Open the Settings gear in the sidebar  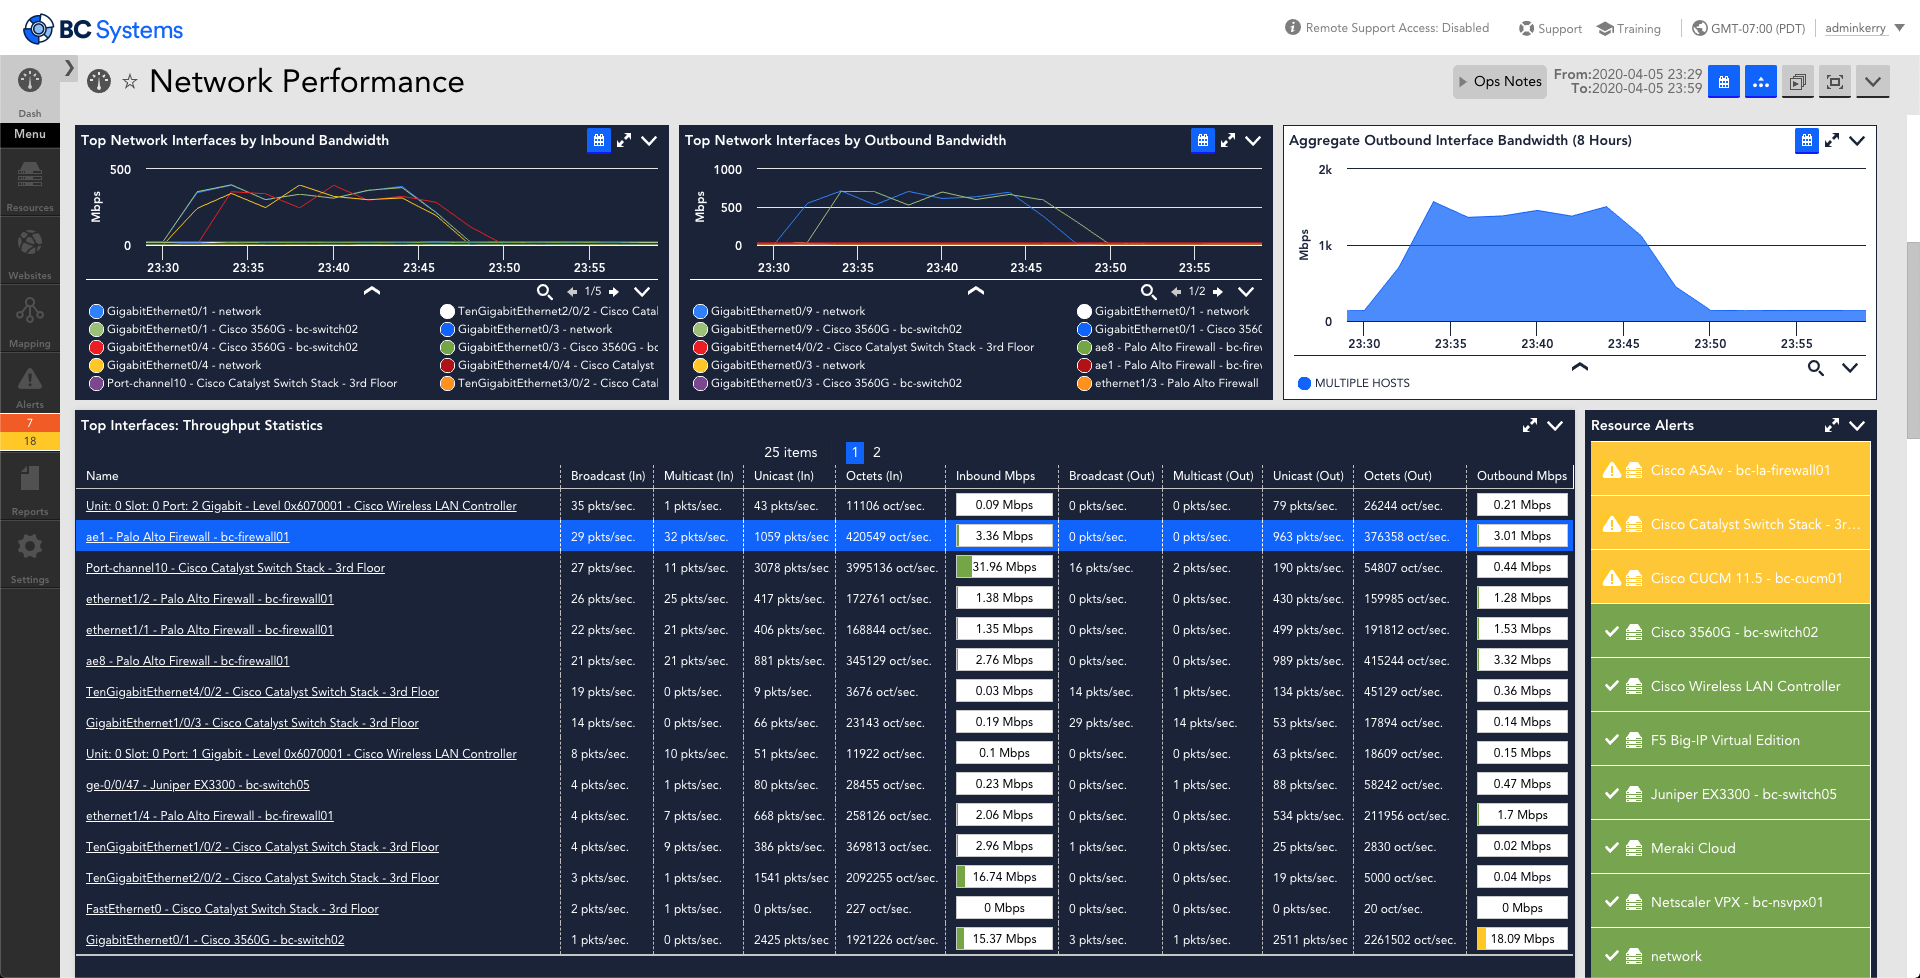pos(29,553)
